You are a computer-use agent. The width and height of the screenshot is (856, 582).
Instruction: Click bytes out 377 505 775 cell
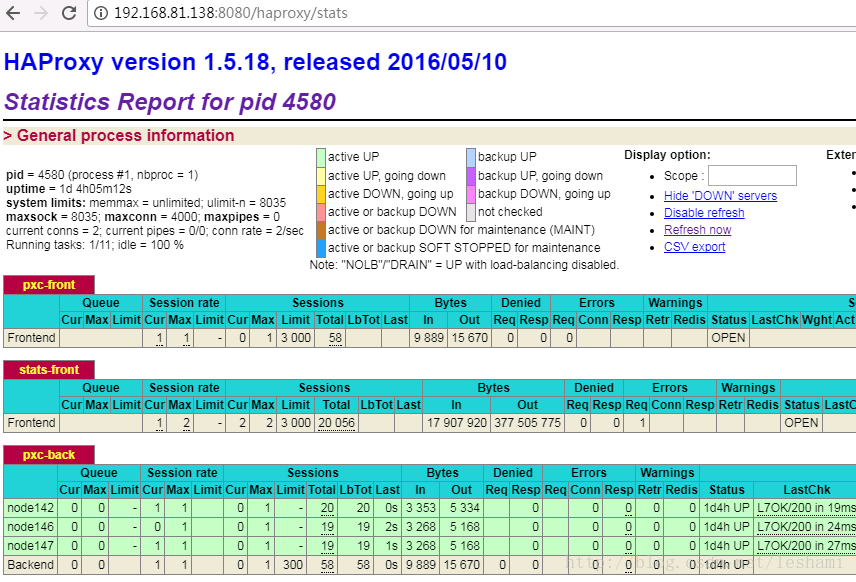click(x=527, y=423)
